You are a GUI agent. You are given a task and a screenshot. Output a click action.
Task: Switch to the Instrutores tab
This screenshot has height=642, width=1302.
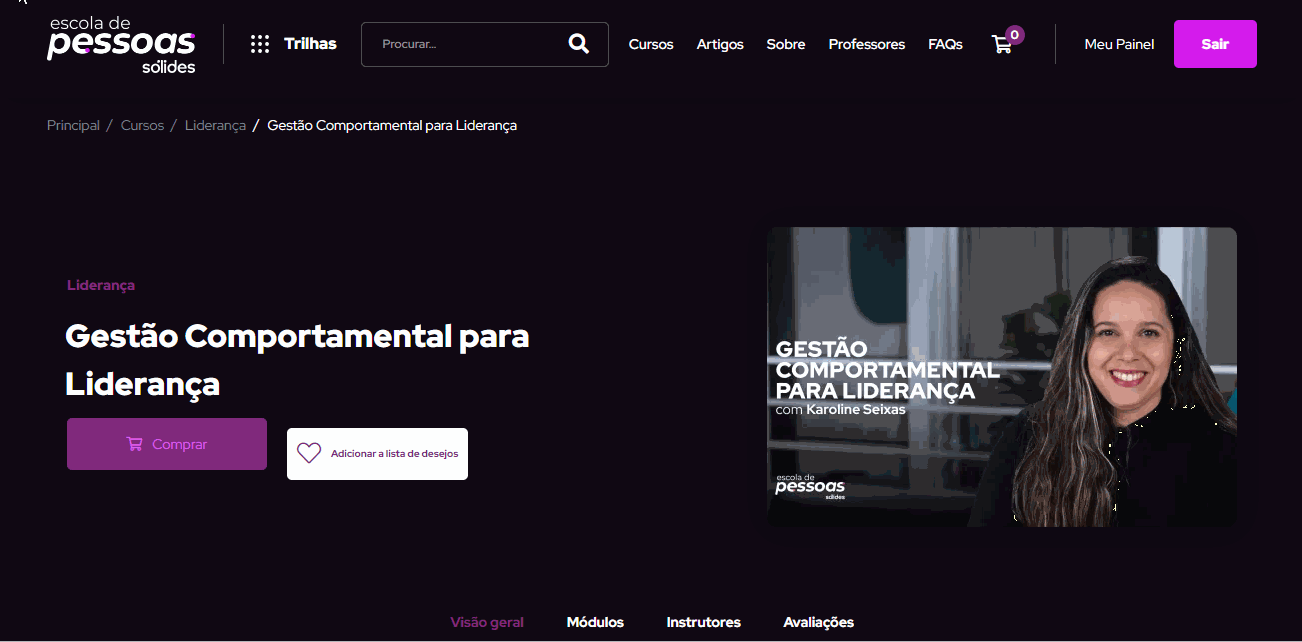click(x=704, y=622)
